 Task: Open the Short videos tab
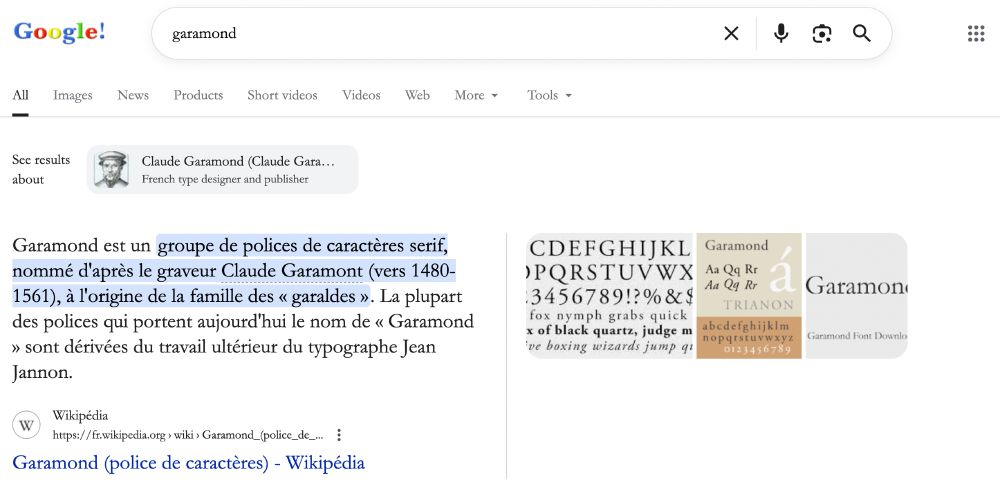(x=283, y=95)
